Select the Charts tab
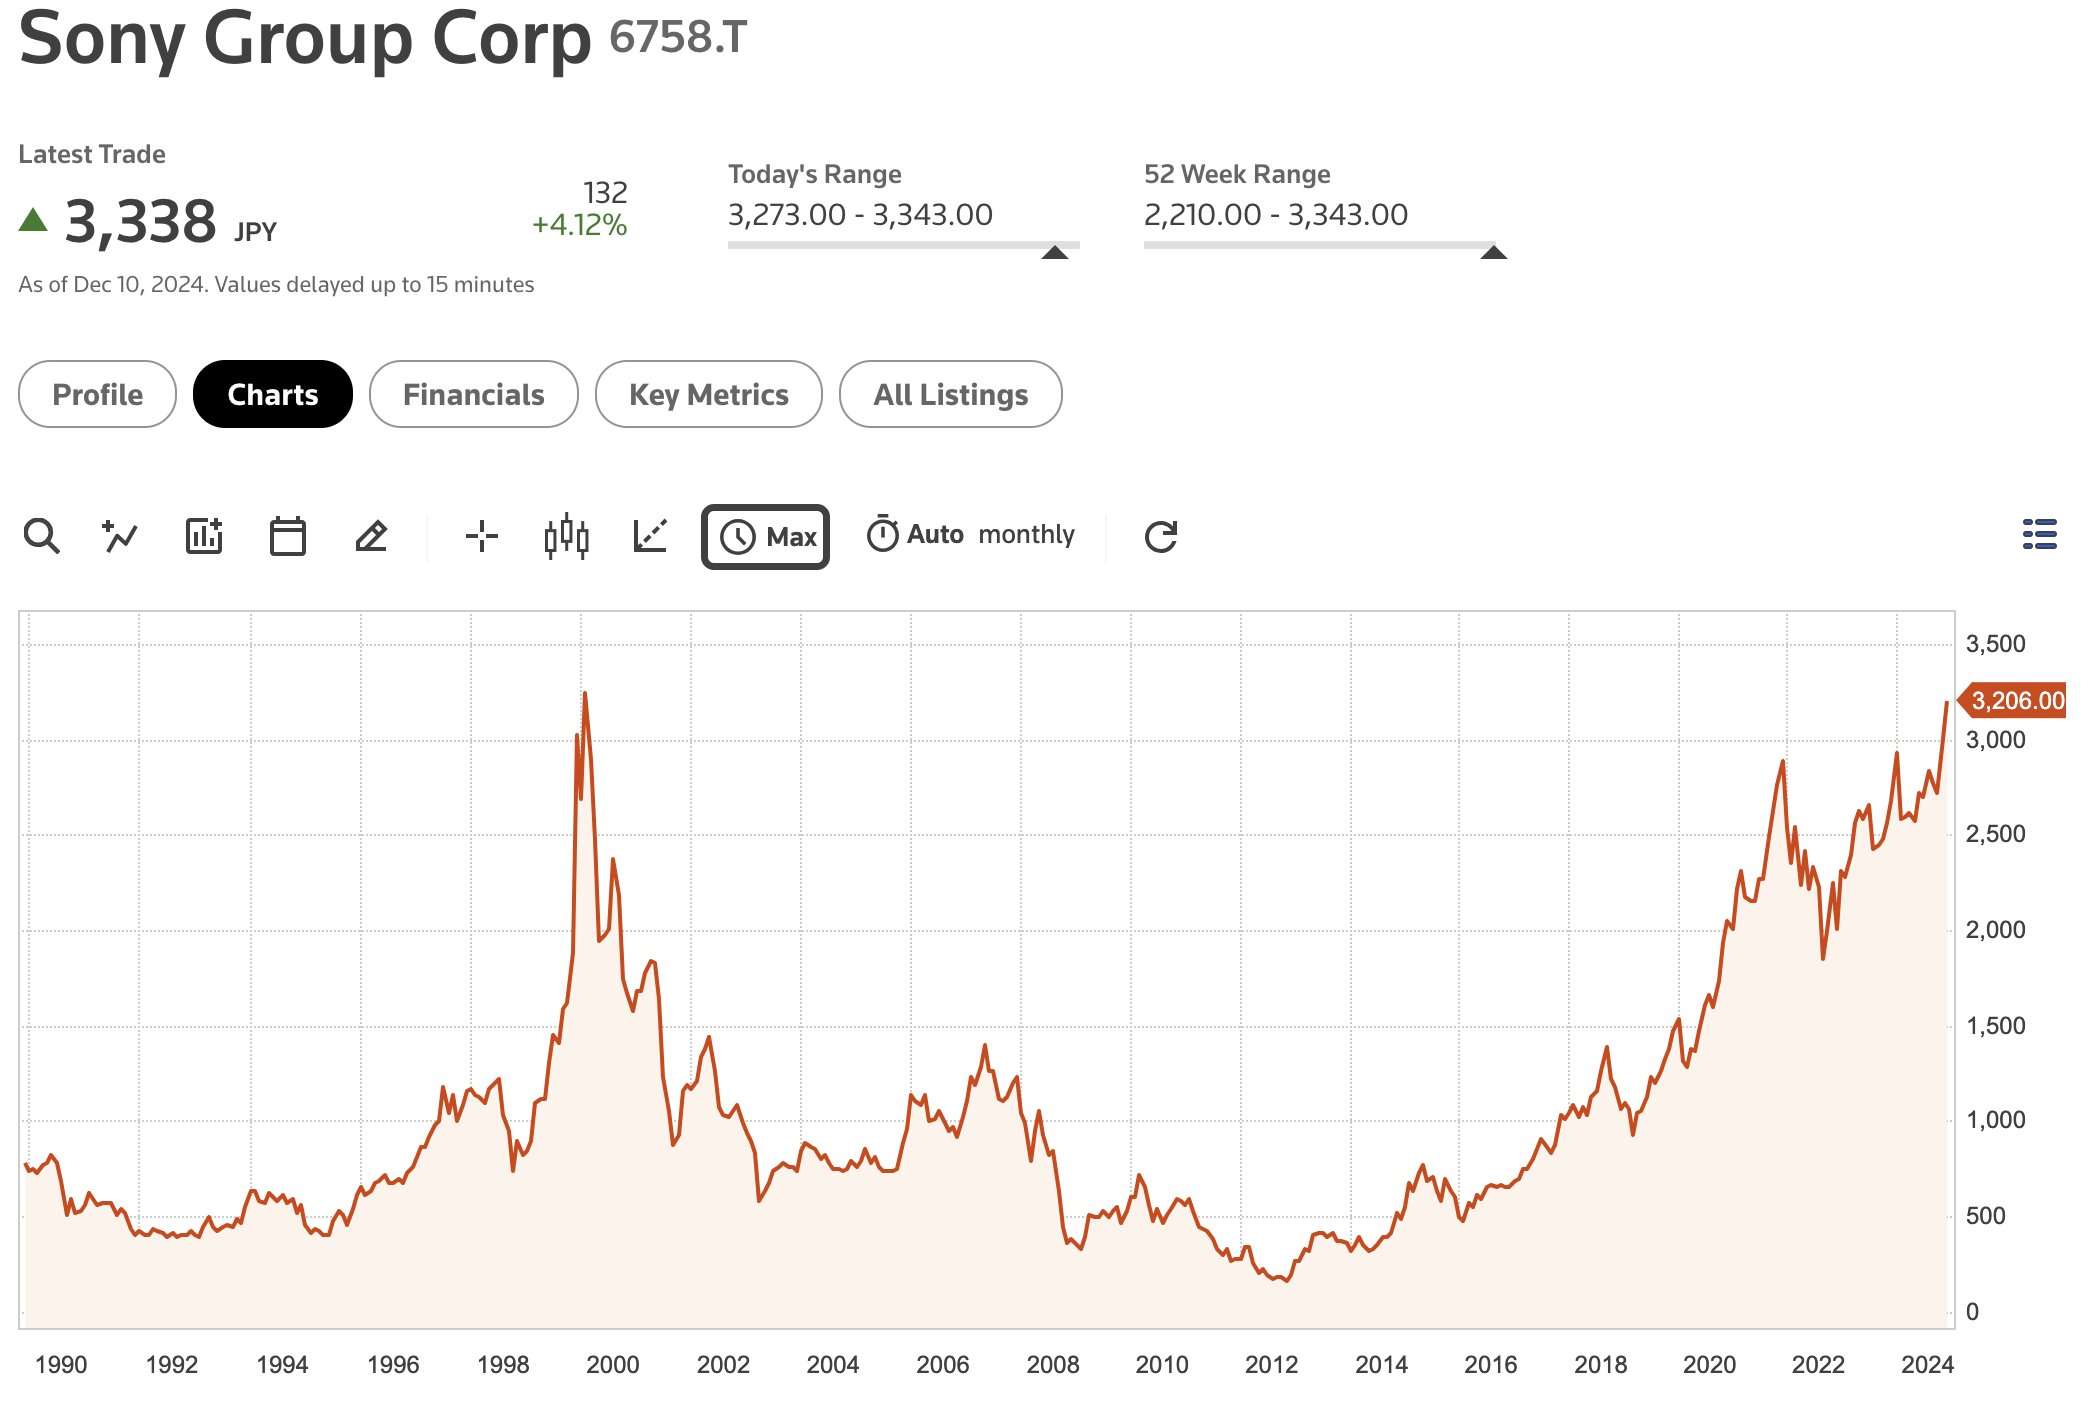2090x1406 pixels. tap(273, 394)
